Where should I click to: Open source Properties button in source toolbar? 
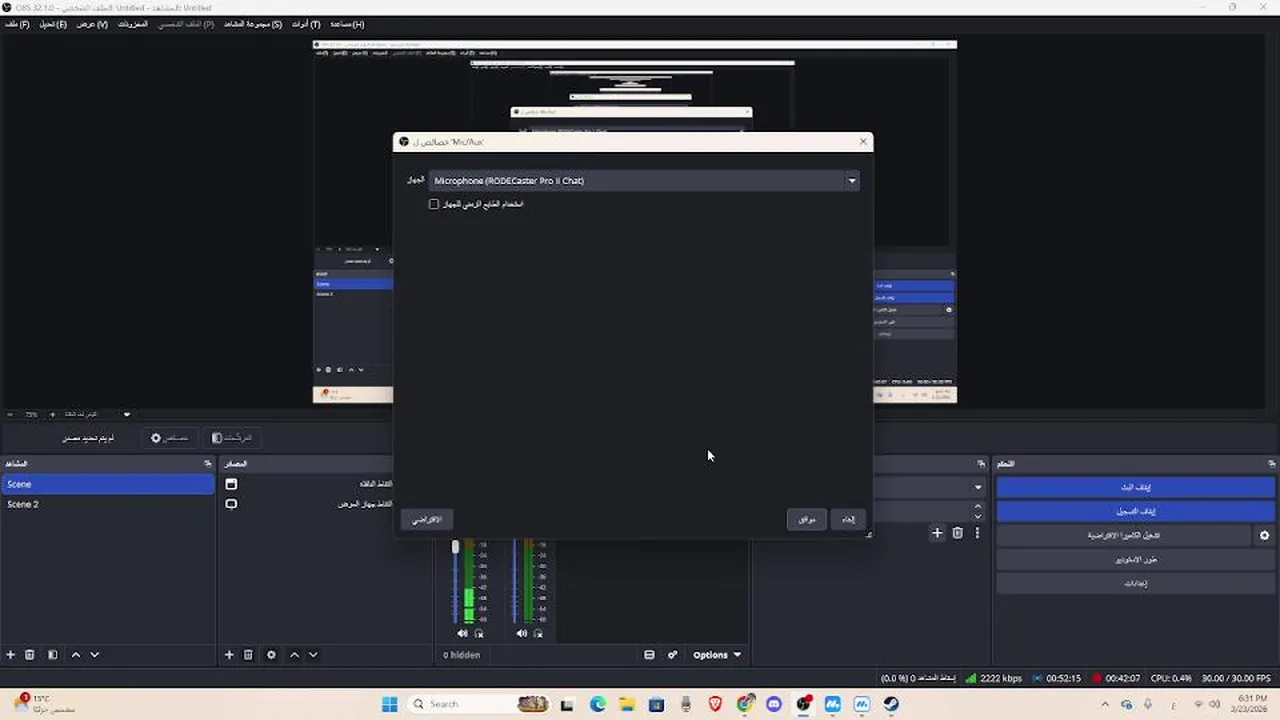(x=169, y=438)
